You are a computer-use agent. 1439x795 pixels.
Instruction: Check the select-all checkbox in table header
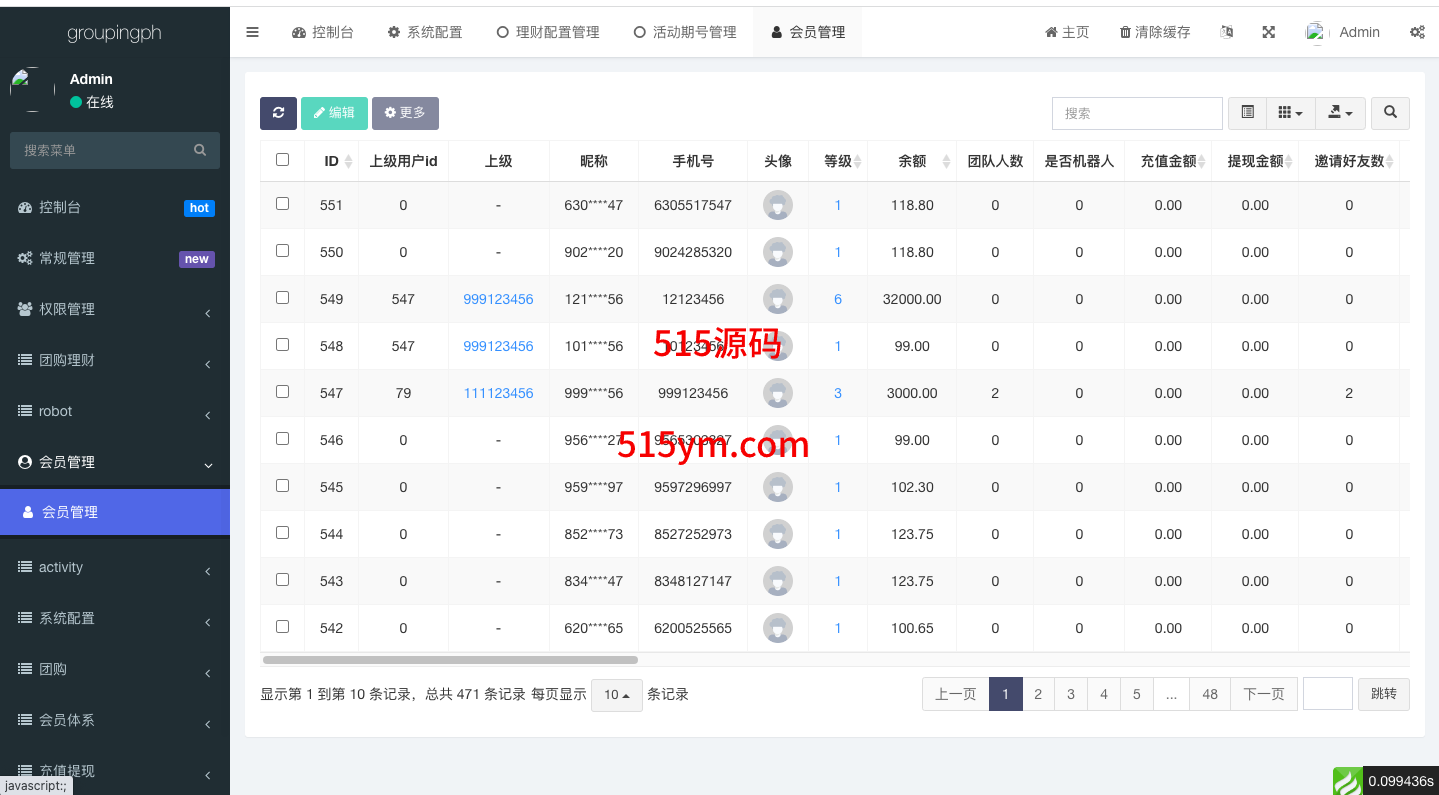[x=282, y=160]
